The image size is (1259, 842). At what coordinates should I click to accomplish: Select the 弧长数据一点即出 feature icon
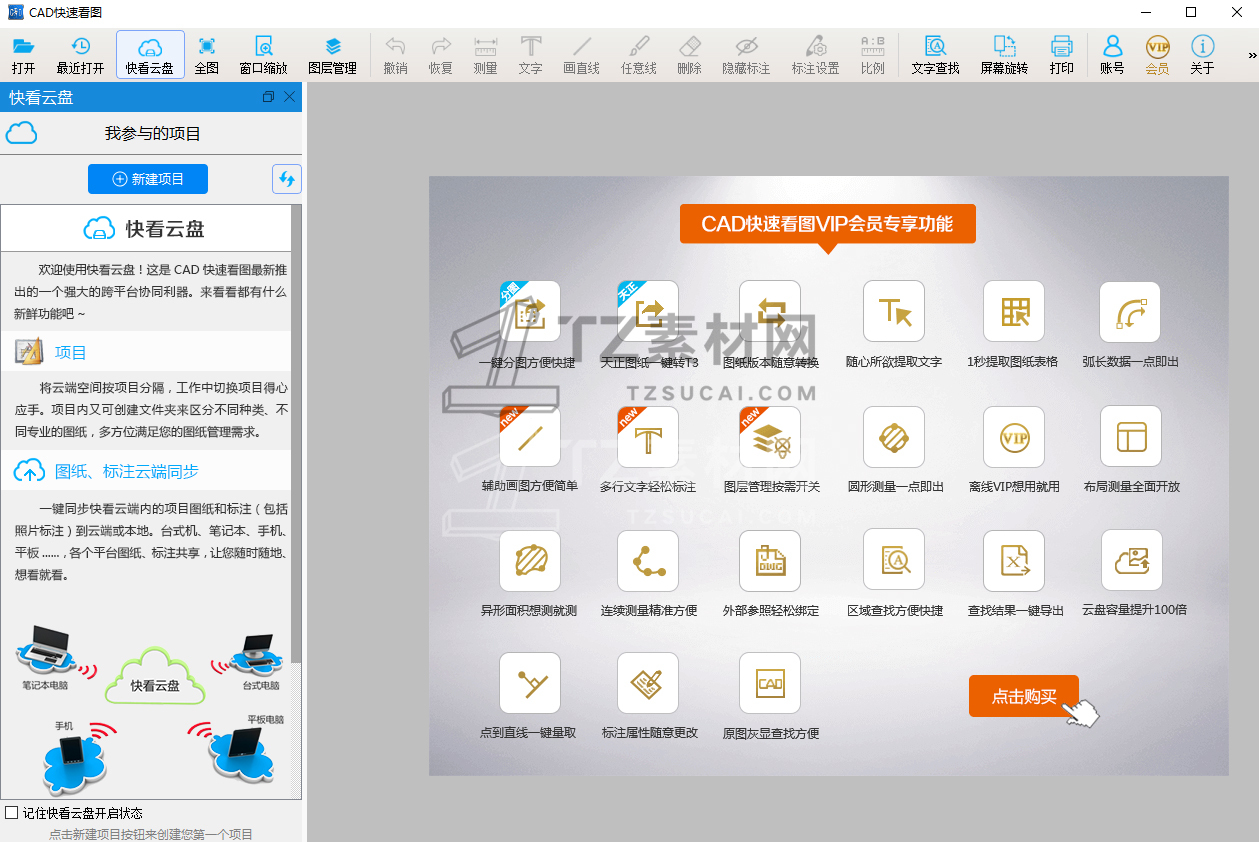1131,311
